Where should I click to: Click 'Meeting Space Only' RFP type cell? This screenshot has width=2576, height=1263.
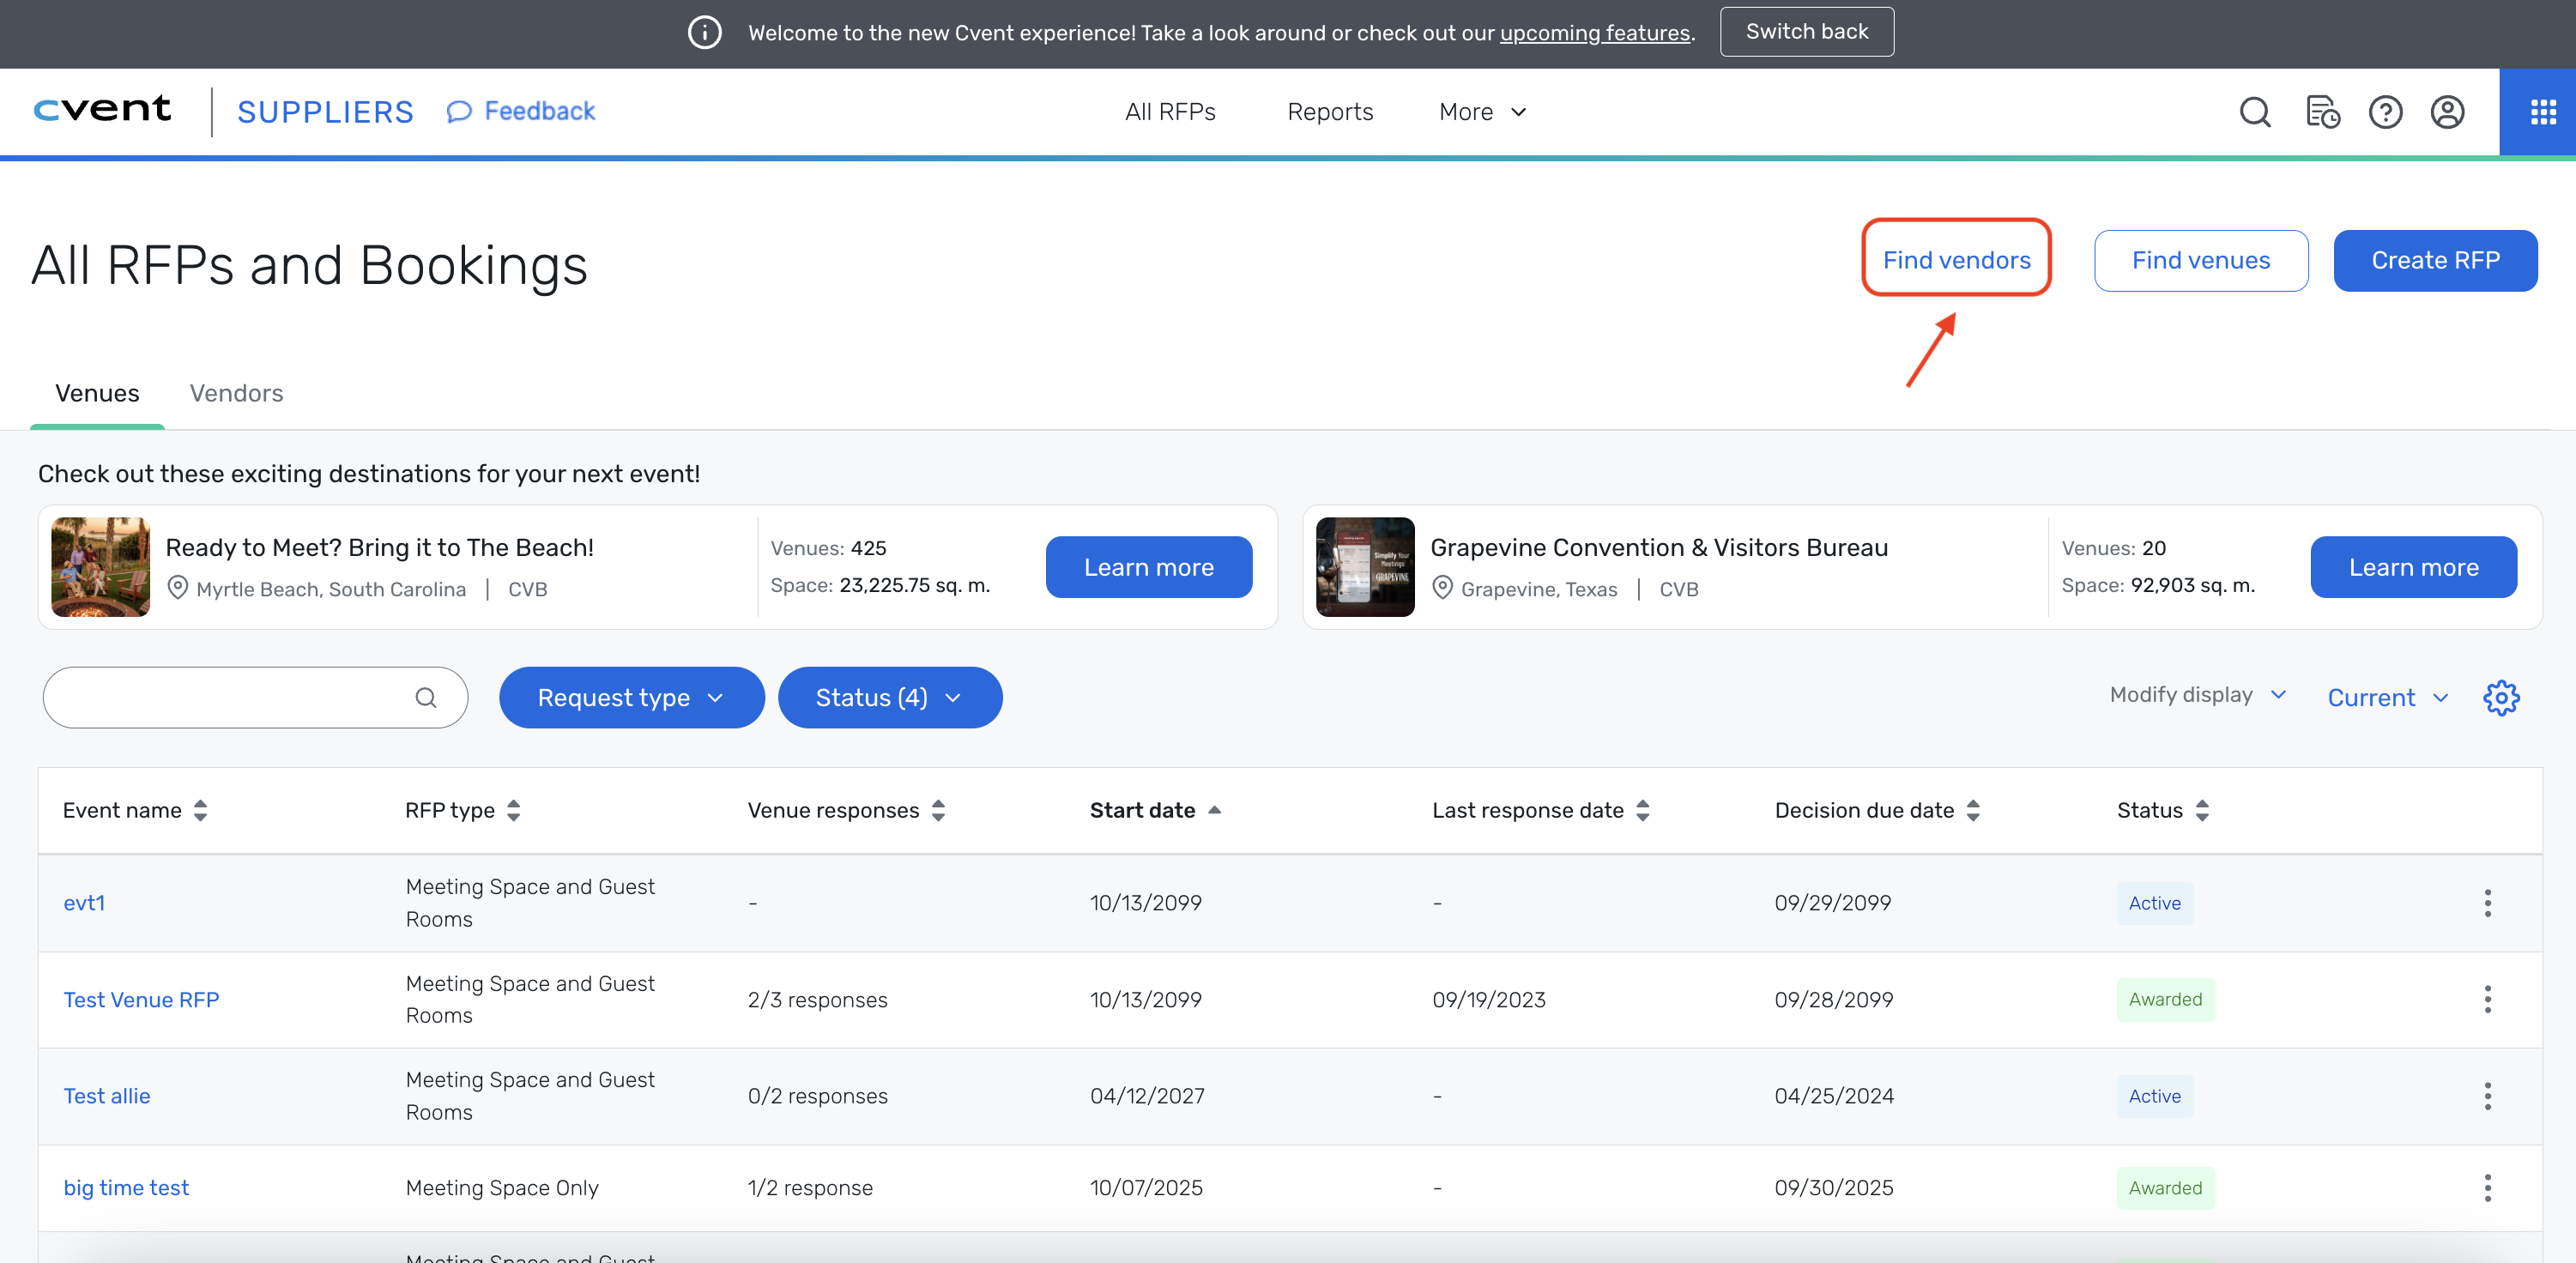click(502, 1188)
